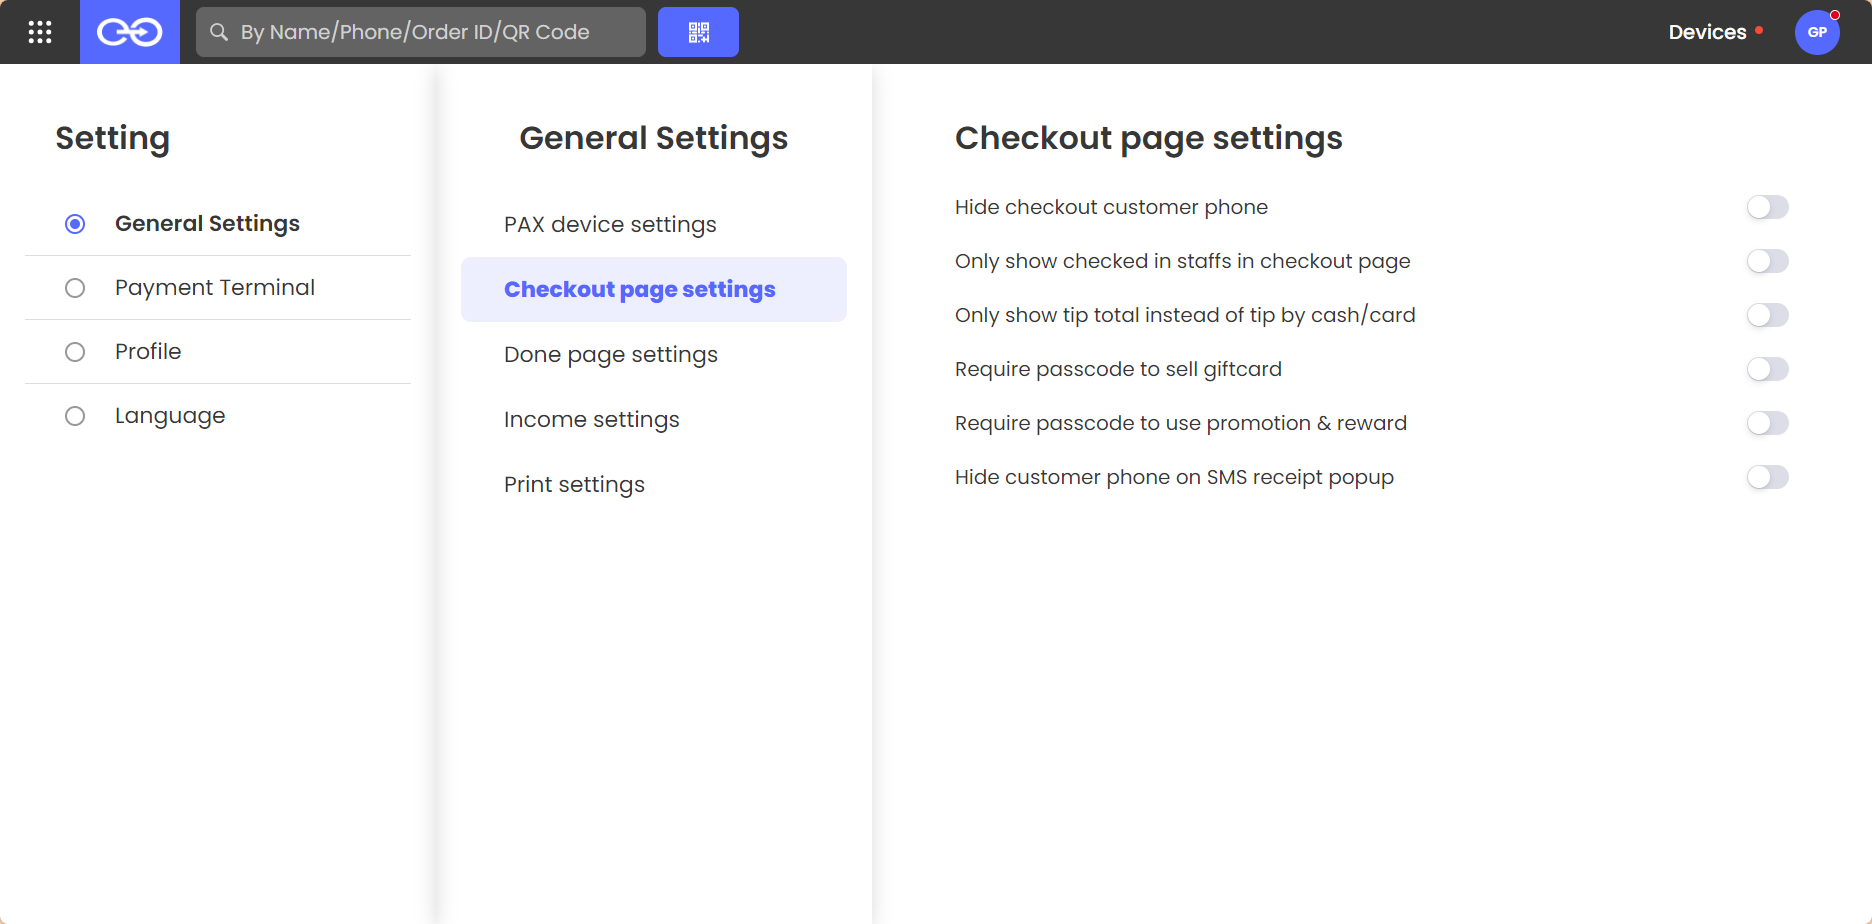Open the Devices link
The image size is (1872, 924).
[1707, 32]
